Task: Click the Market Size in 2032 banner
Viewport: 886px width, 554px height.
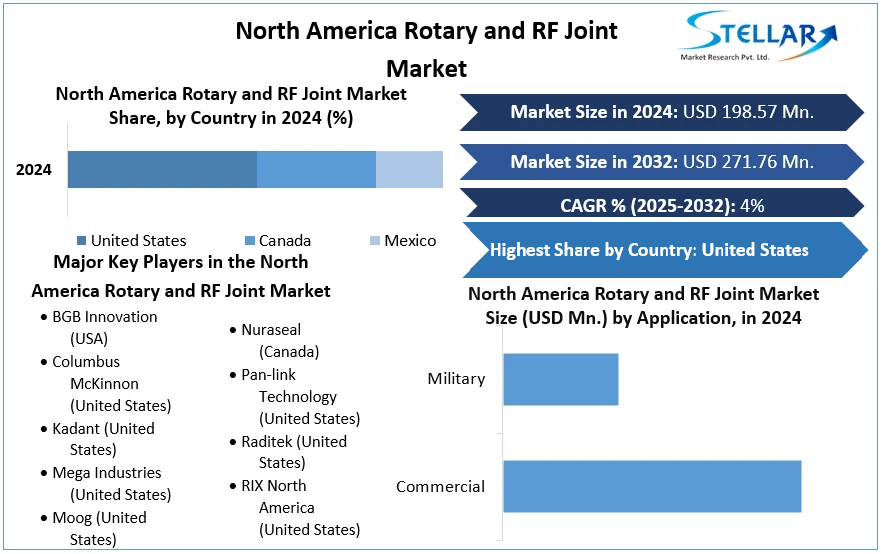Action: pyautogui.click(x=662, y=162)
